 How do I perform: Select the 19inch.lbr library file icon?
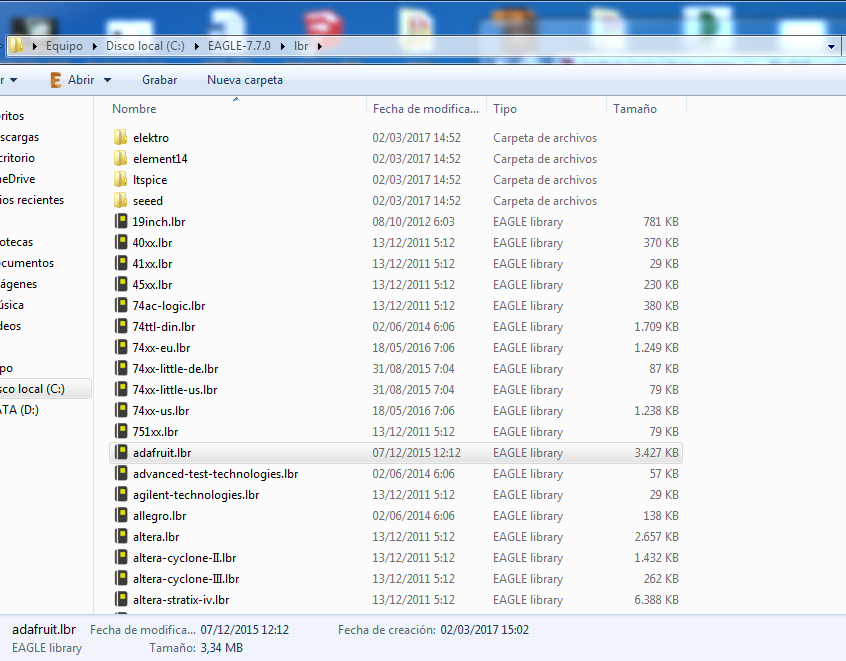pyautogui.click(x=121, y=221)
